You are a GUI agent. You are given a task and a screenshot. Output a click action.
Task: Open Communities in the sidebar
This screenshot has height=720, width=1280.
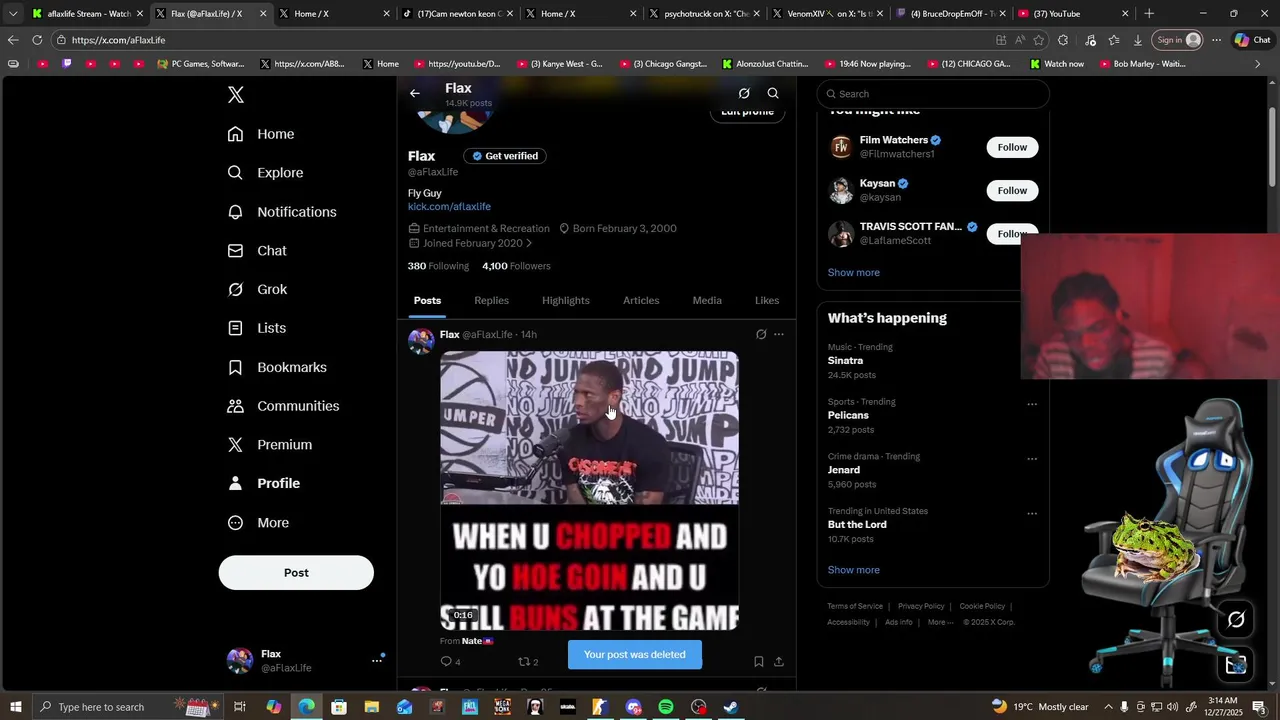click(x=283, y=406)
